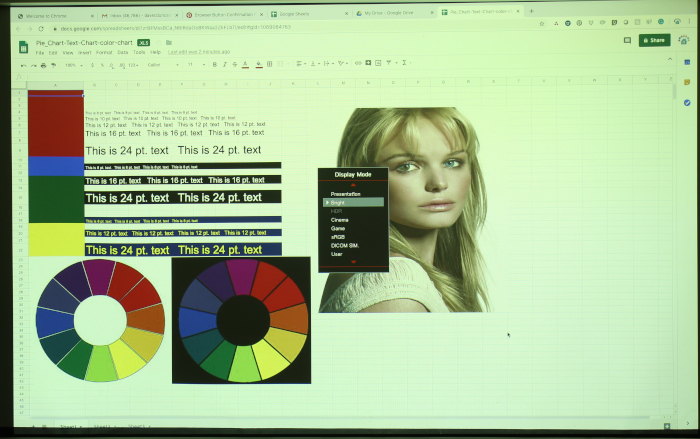Bookmark this page with star icon
The height and width of the screenshot is (439, 700).
[542, 24]
